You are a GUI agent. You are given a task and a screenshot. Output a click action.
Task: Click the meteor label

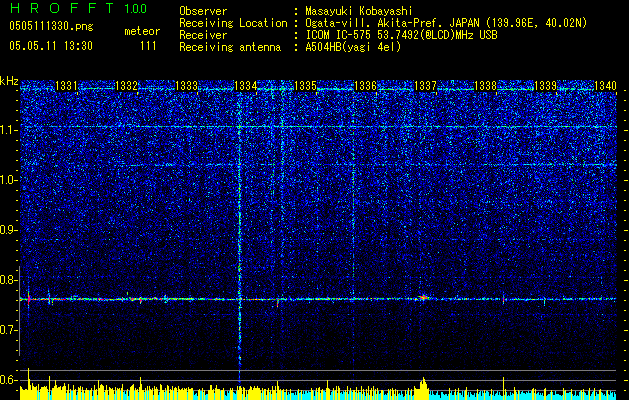coord(142,31)
